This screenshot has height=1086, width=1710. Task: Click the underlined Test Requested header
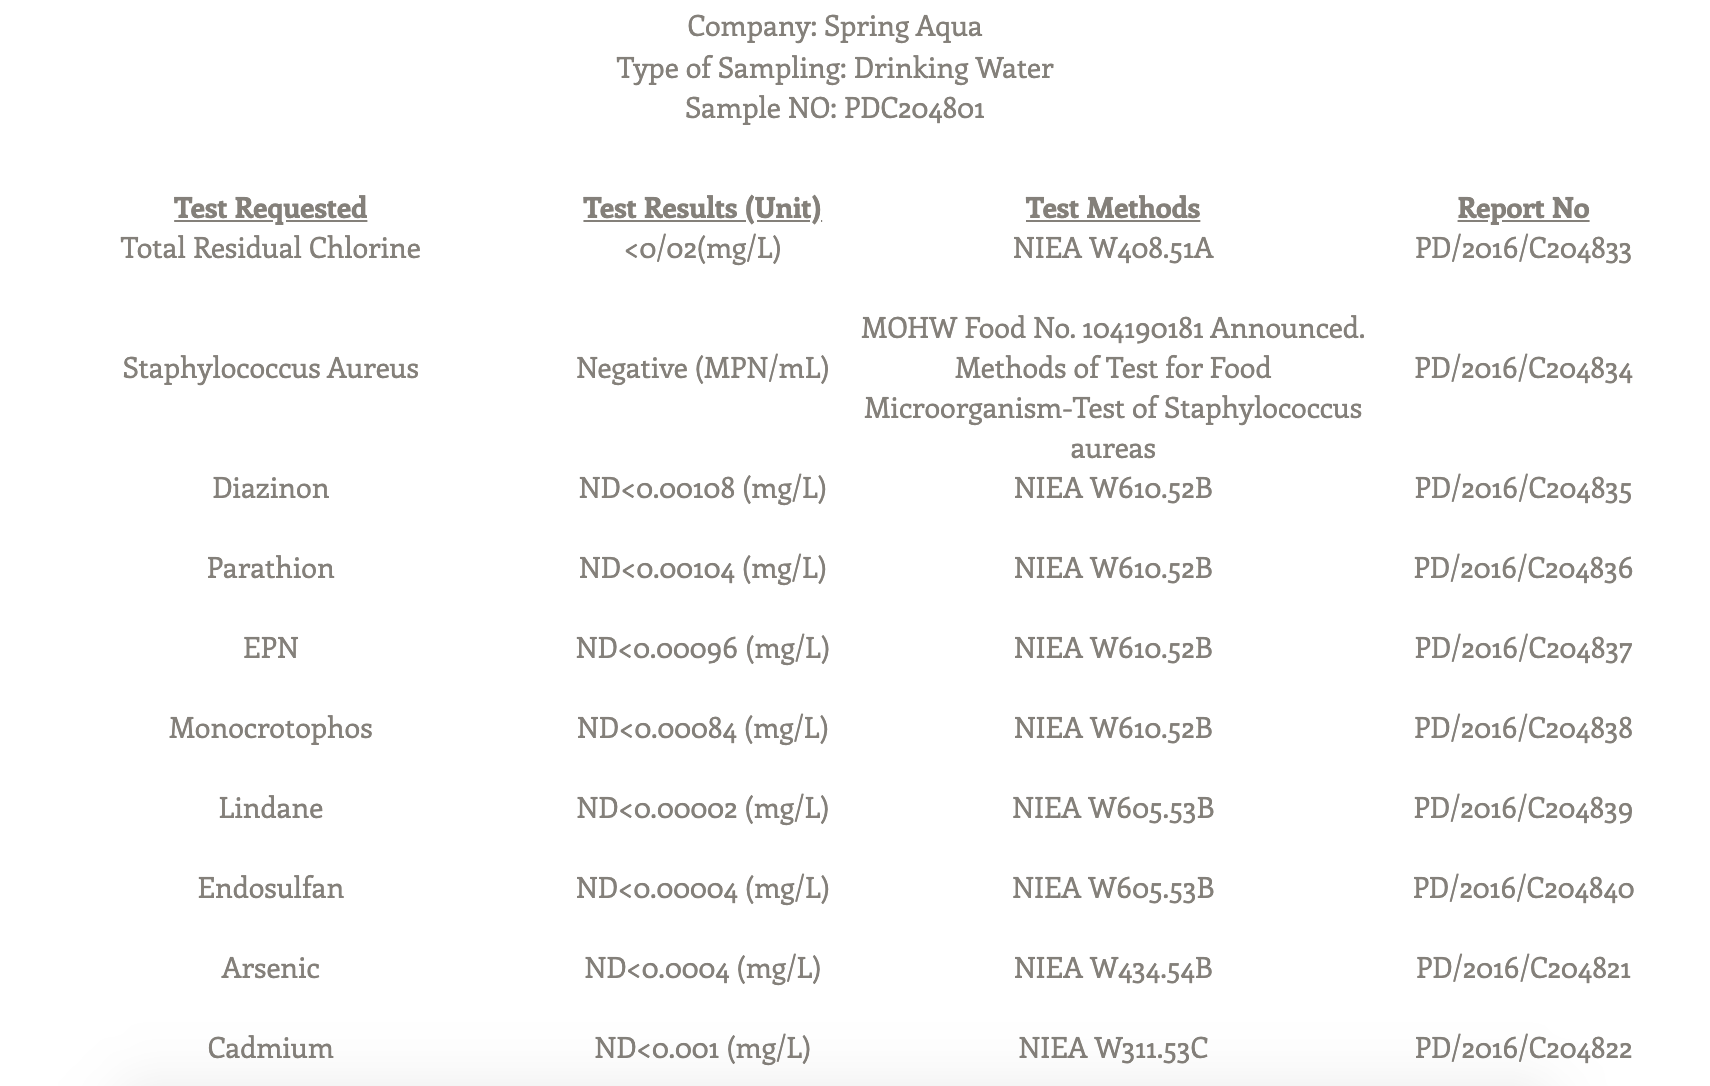[270, 208]
